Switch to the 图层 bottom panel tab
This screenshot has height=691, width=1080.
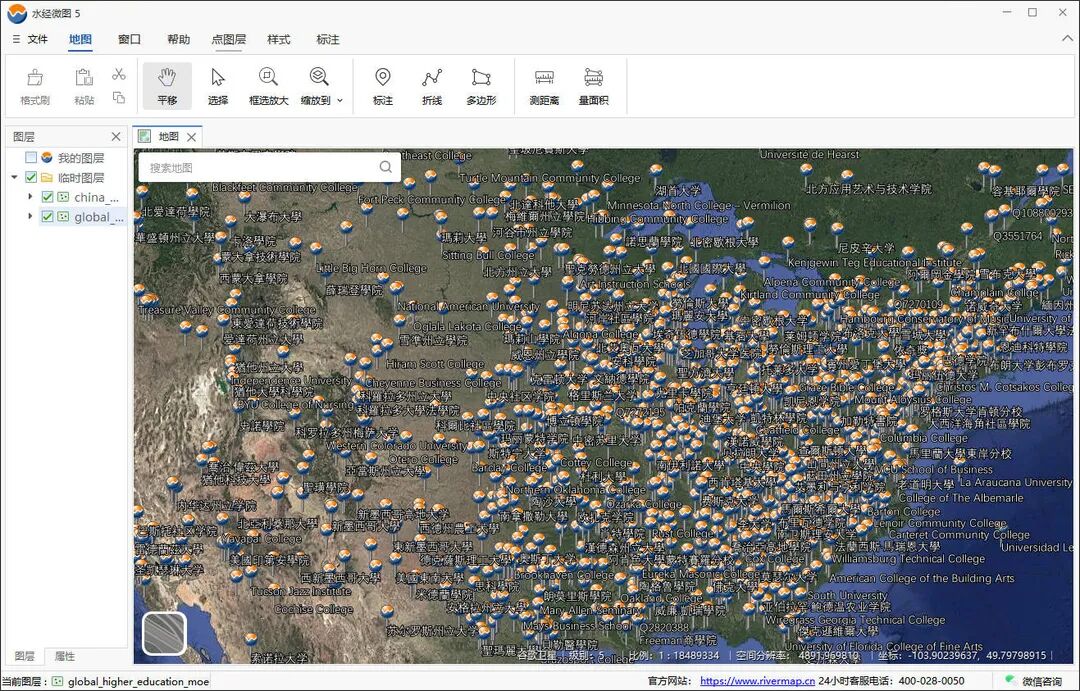tap(24, 656)
